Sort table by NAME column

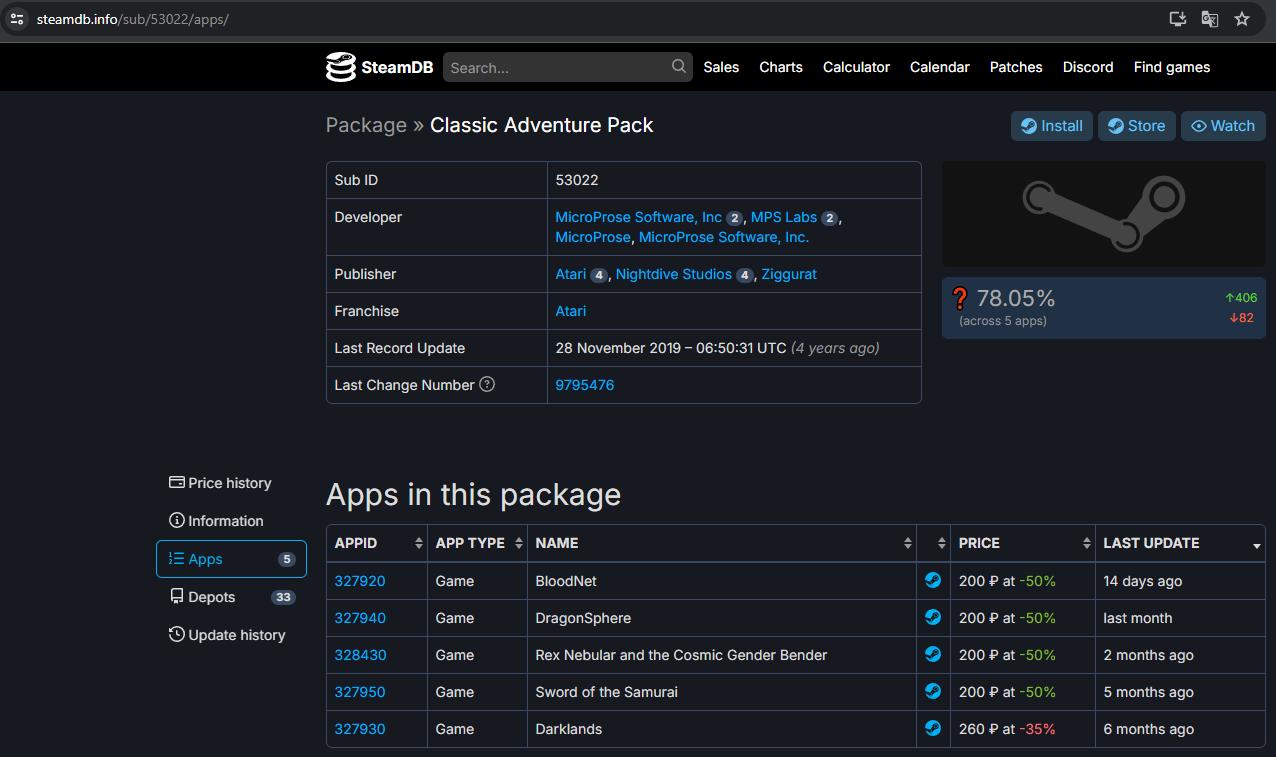[x=722, y=543]
